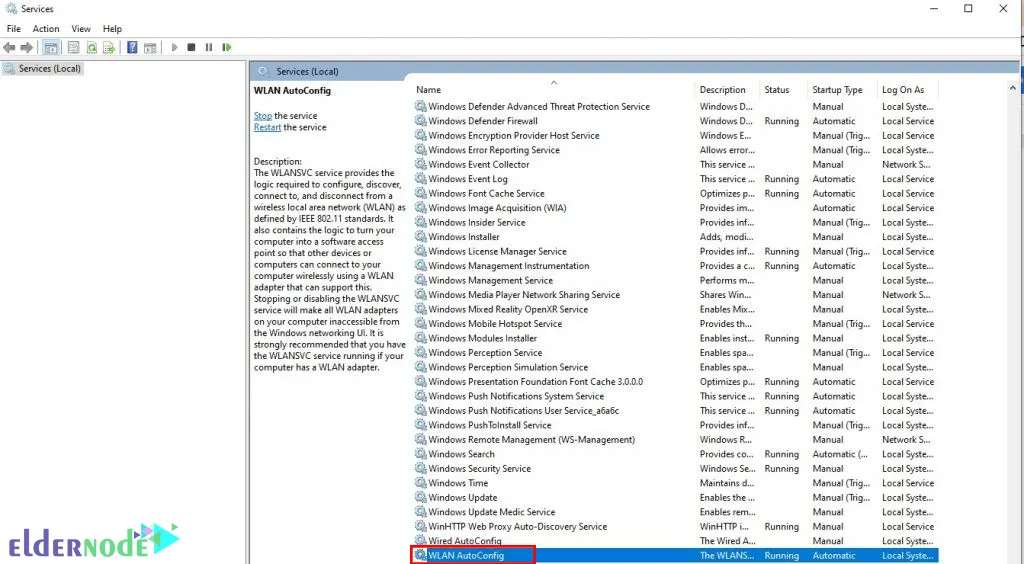Sort by the Status column header
Image resolution: width=1024 pixels, height=564 pixels.
pyautogui.click(x=777, y=89)
